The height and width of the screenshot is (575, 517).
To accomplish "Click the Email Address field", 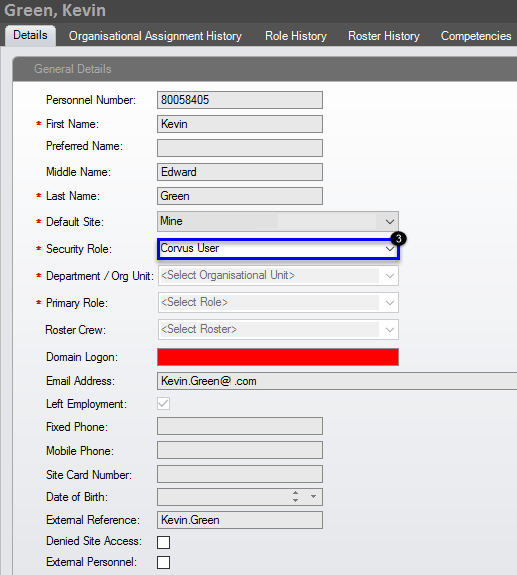I will [x=337, y=381].
